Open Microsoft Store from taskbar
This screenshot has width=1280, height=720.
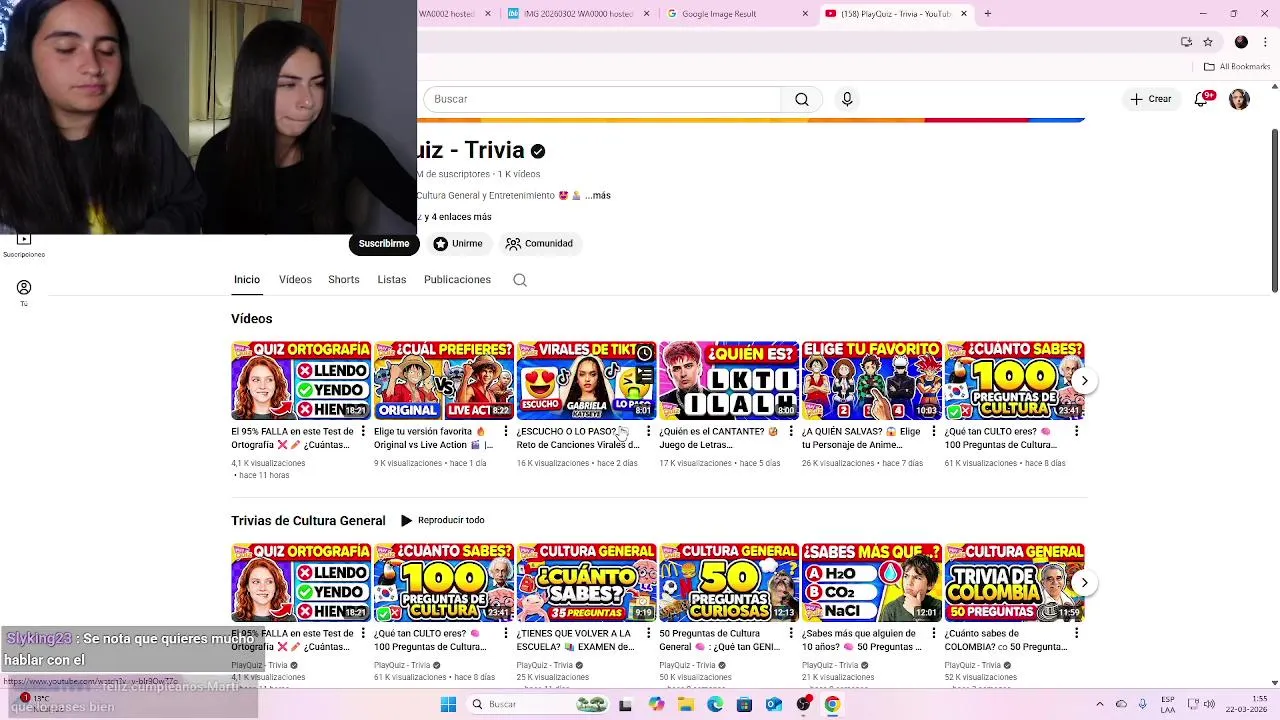(x=744, y=704)
